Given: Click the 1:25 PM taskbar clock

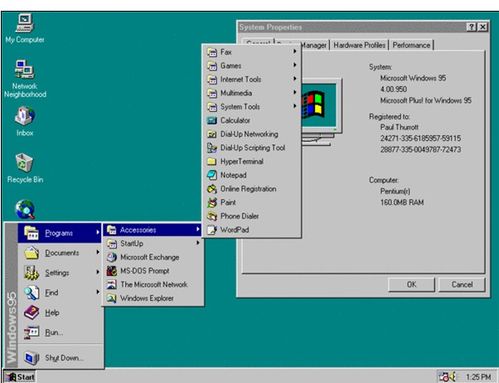Looking at the screenshot, I should [x=478, y=377].
